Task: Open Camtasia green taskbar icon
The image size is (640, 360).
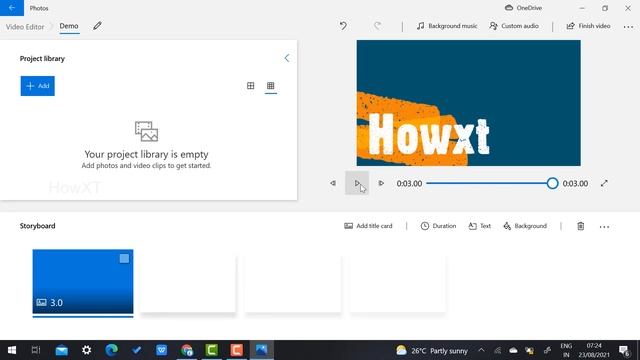Action: coord(211,350)
